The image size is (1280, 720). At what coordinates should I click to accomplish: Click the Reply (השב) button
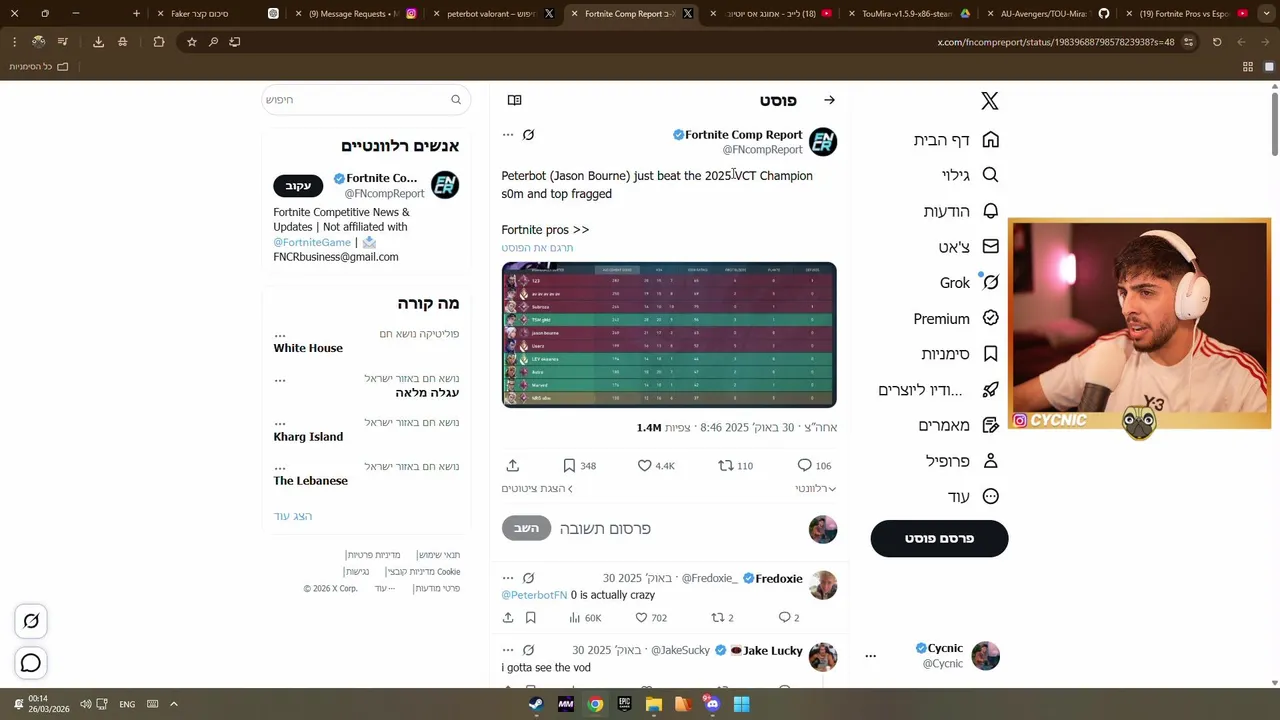click(526, 529)
